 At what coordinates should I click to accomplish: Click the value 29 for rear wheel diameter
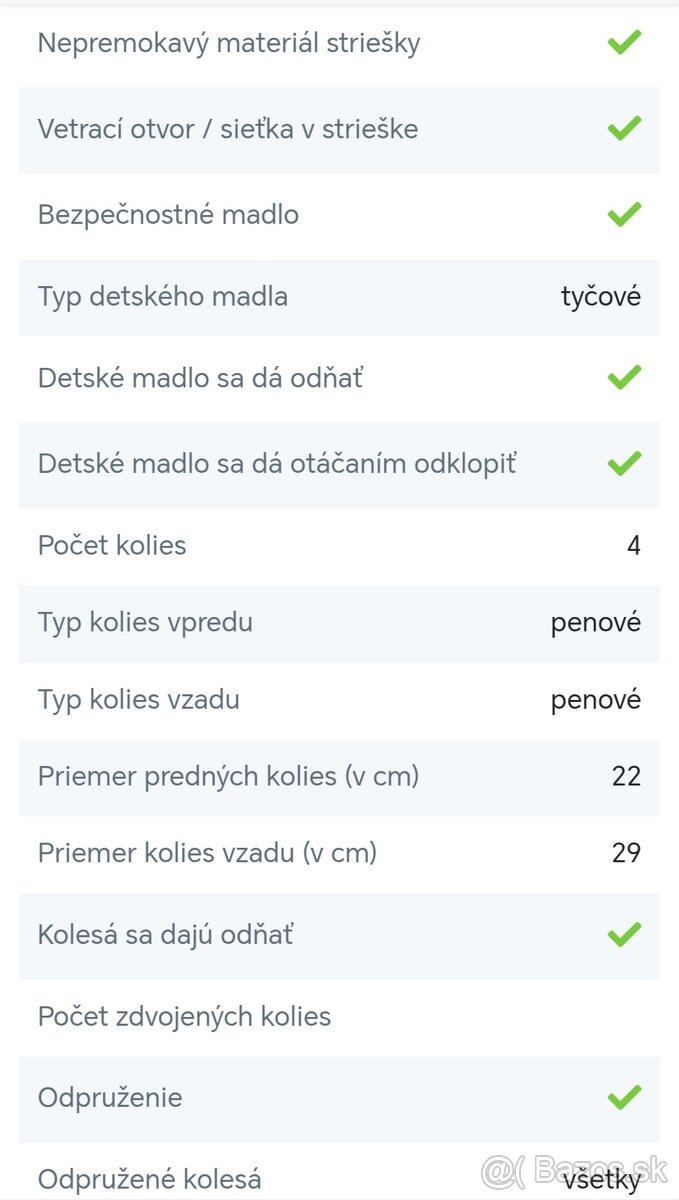pos(626,853)
